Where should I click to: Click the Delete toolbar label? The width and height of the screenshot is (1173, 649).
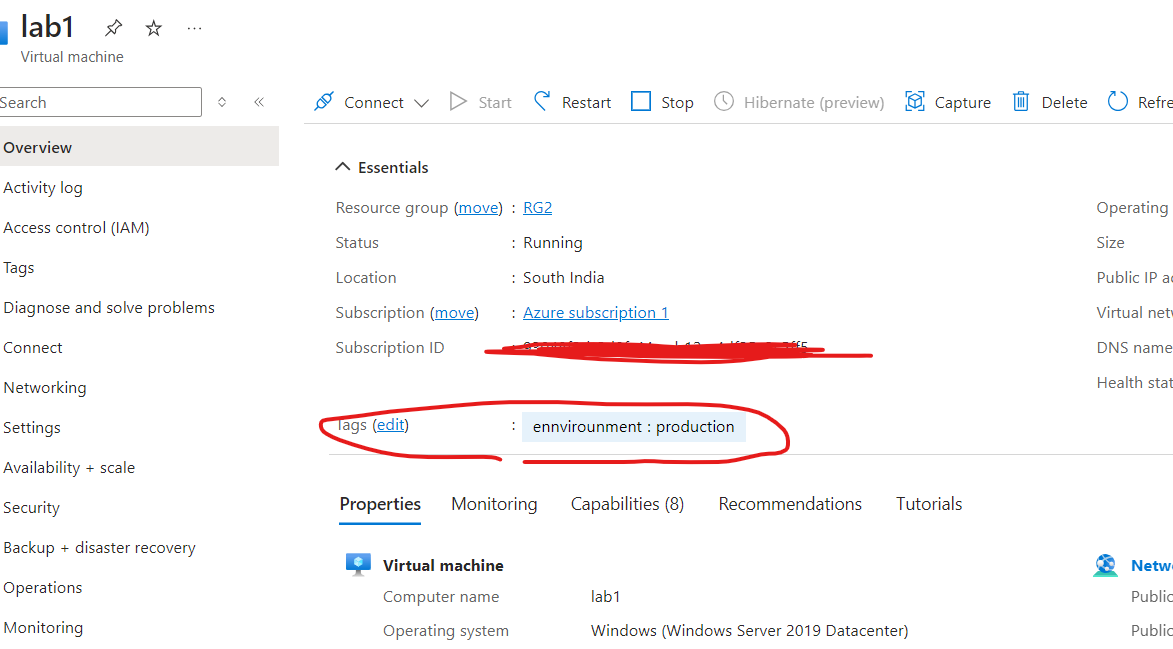tap(1065, 102)
